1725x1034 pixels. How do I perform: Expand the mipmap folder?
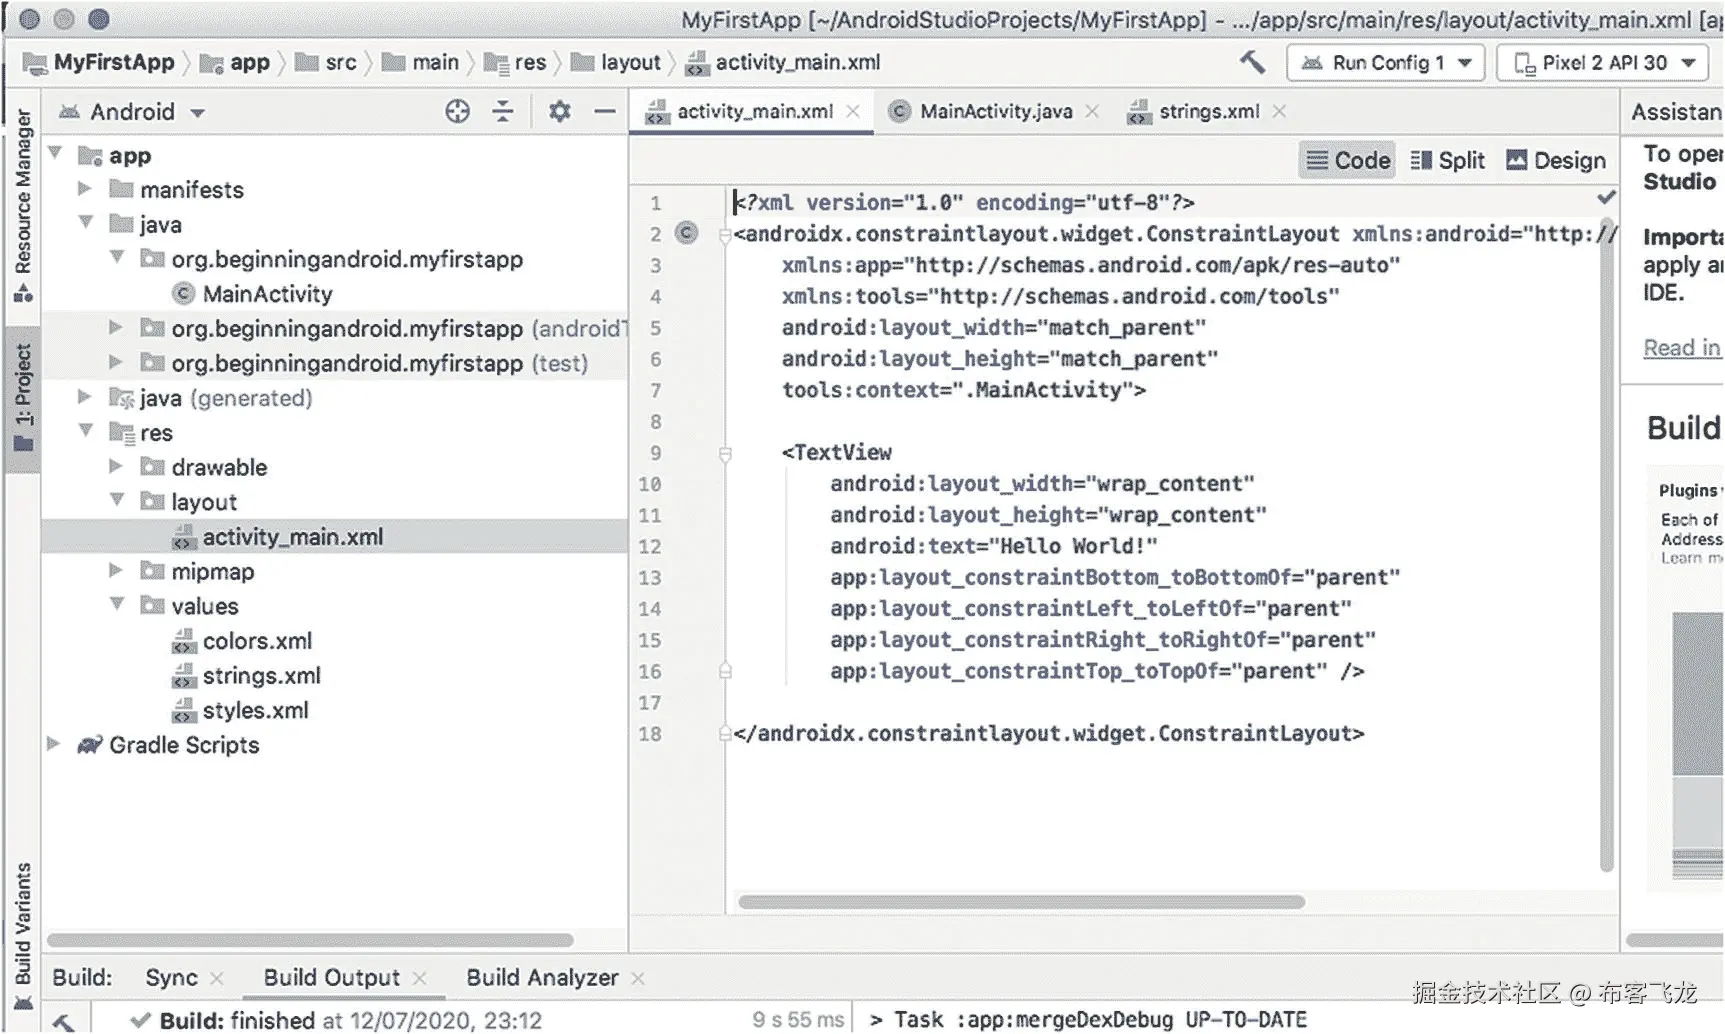(116, 570)
